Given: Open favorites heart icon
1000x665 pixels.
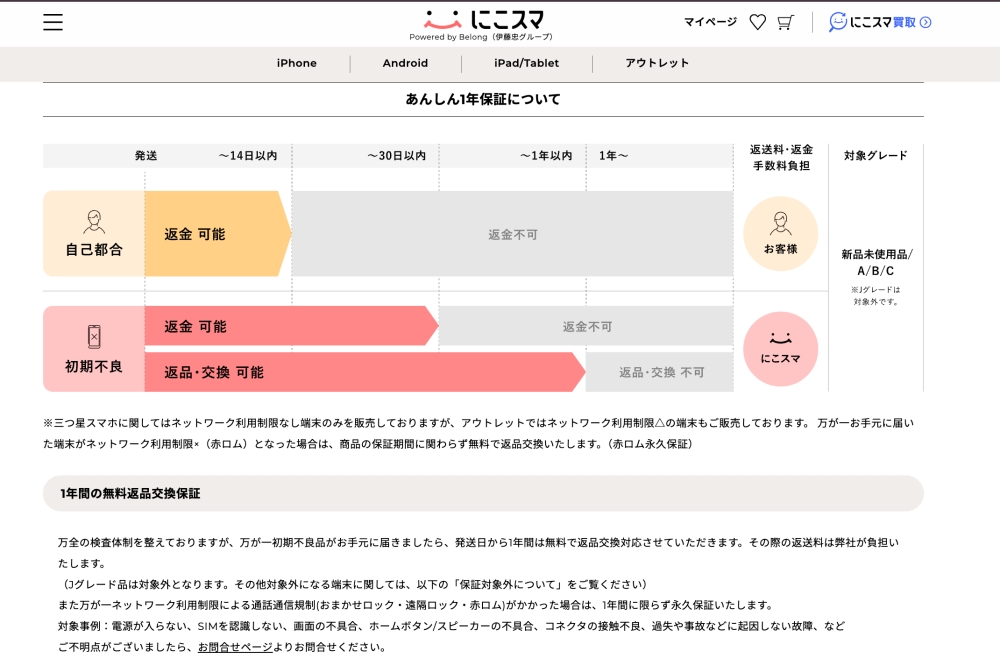Looking at the screenshot, I should [758, 22].
